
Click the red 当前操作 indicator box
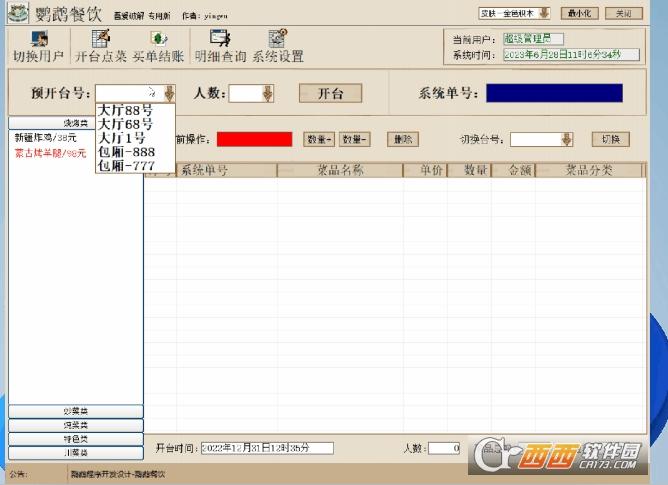tap(254, 139)
